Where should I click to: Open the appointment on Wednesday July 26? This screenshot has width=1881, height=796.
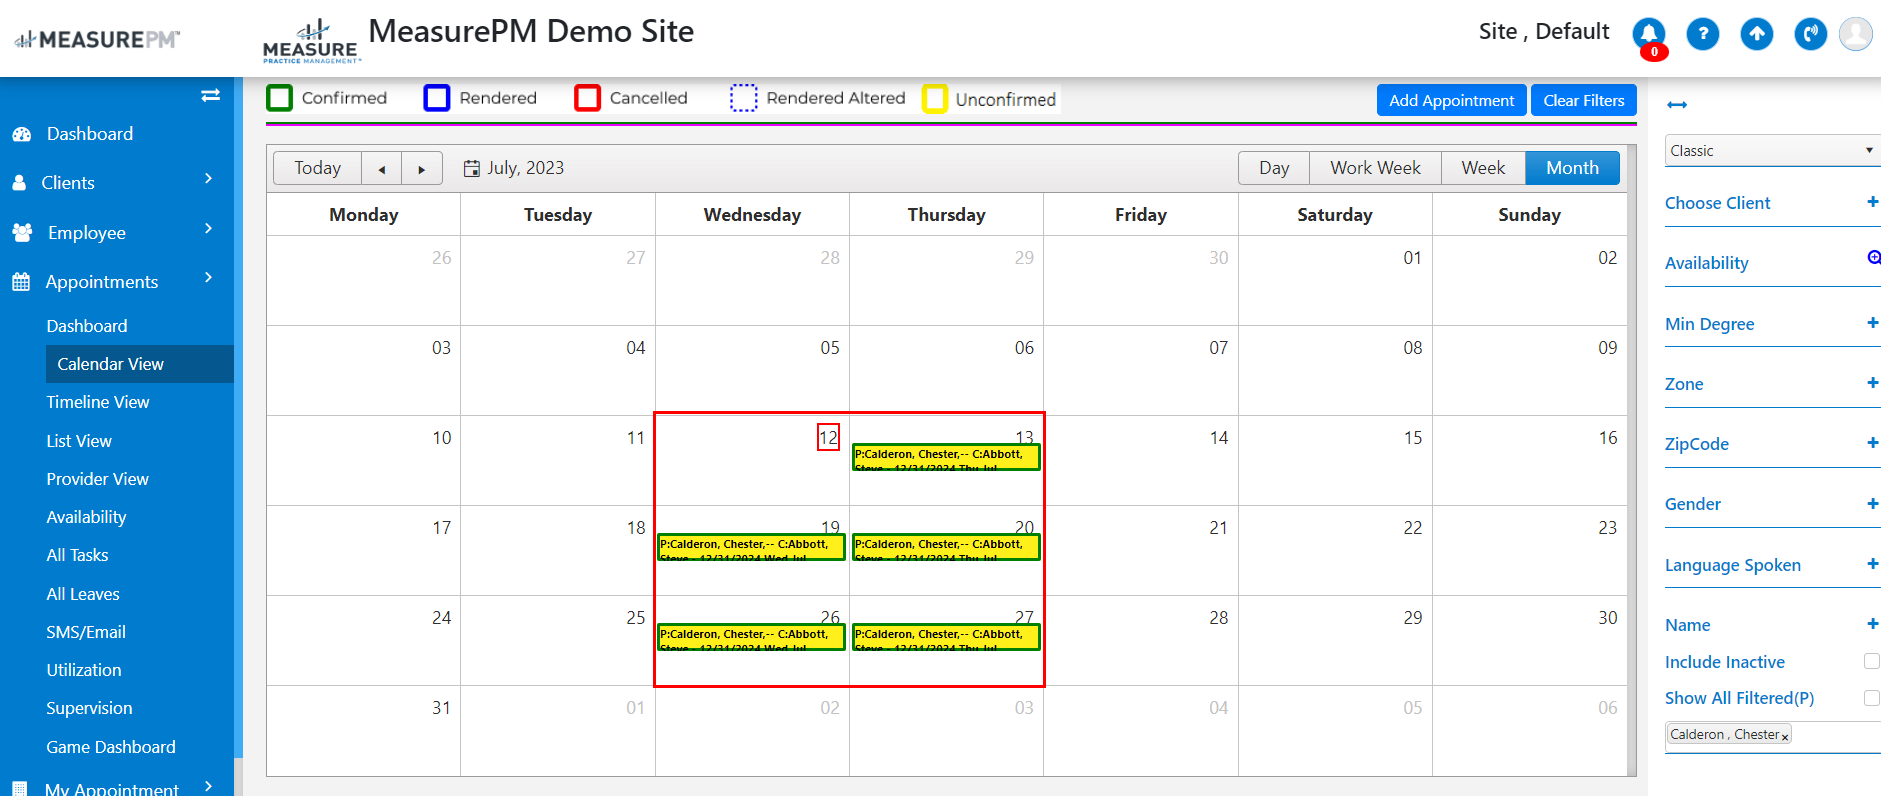pos(752,637)
